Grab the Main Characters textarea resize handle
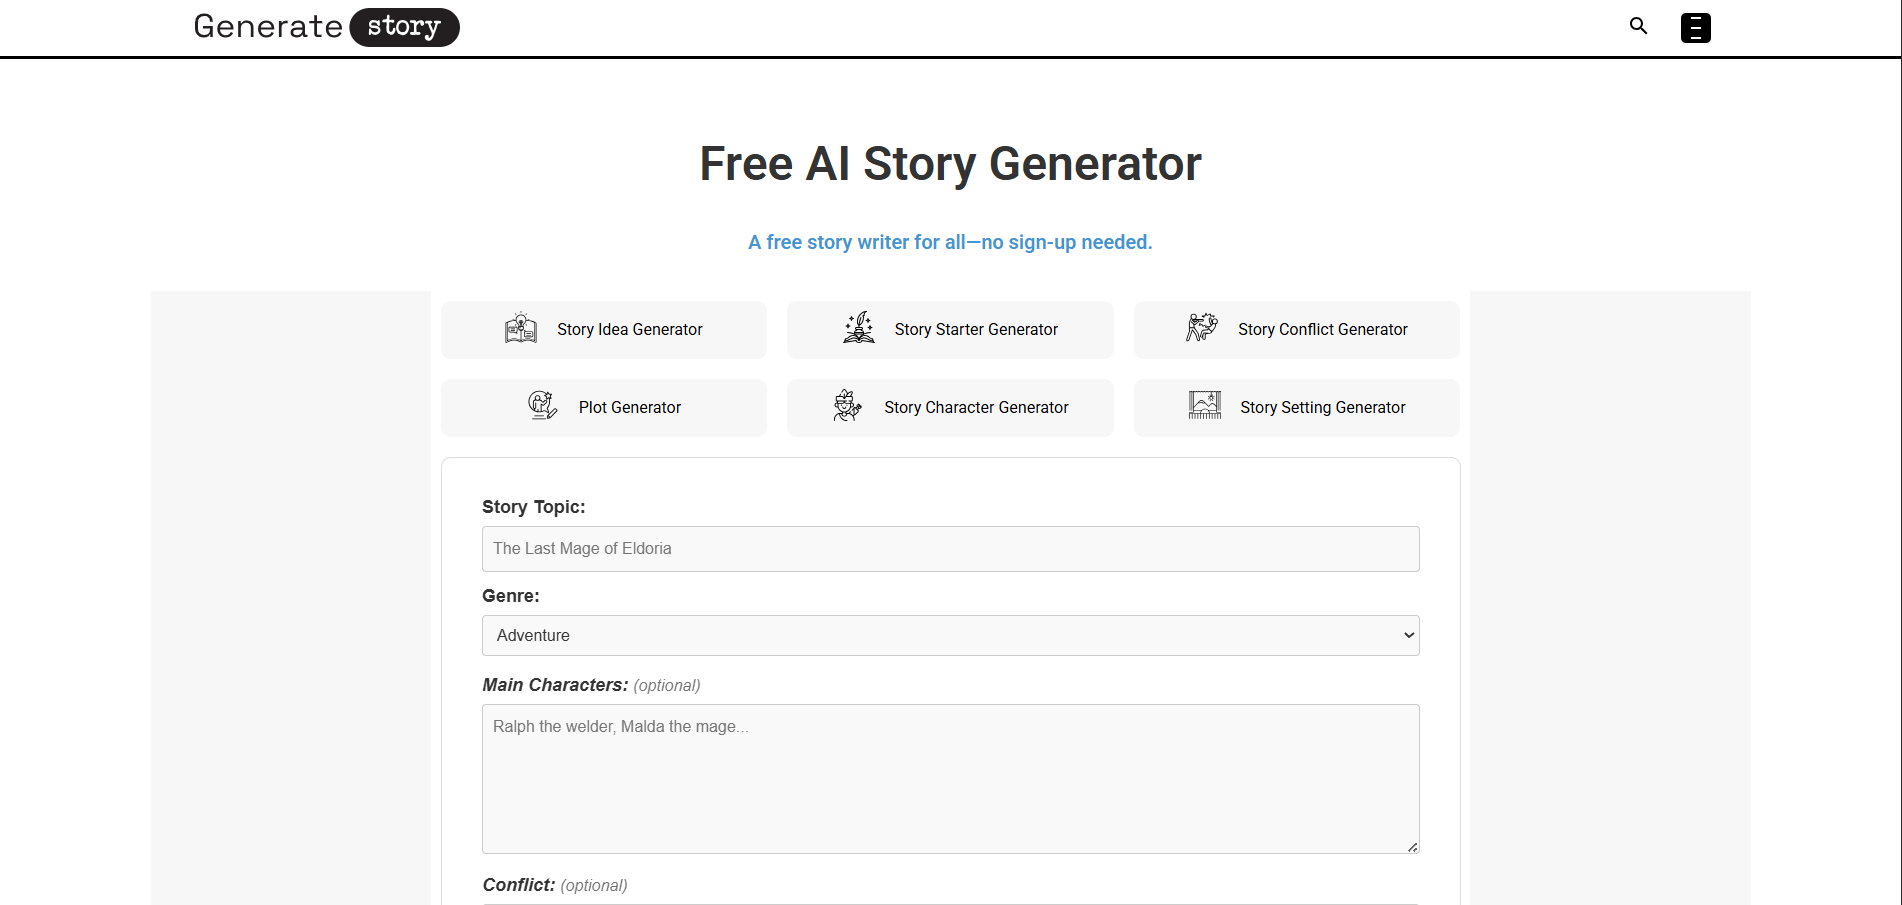The height and width of the screenshot is (905, 1902). tap(1412, 847)
